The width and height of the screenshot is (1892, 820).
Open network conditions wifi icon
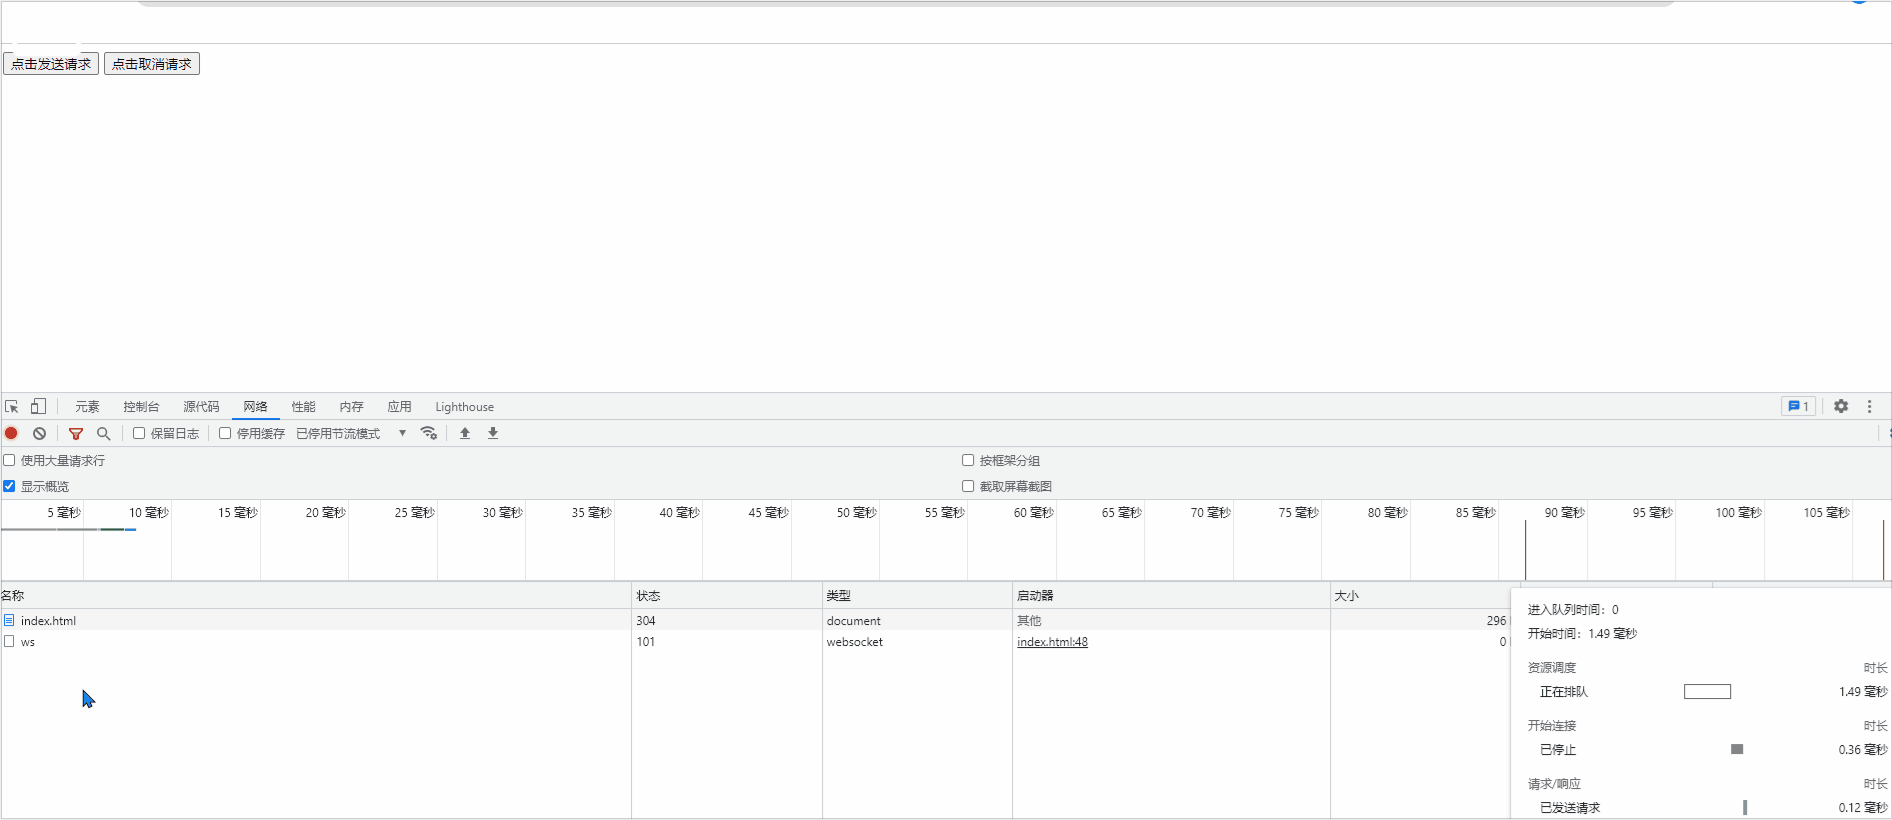pos(429,433)
